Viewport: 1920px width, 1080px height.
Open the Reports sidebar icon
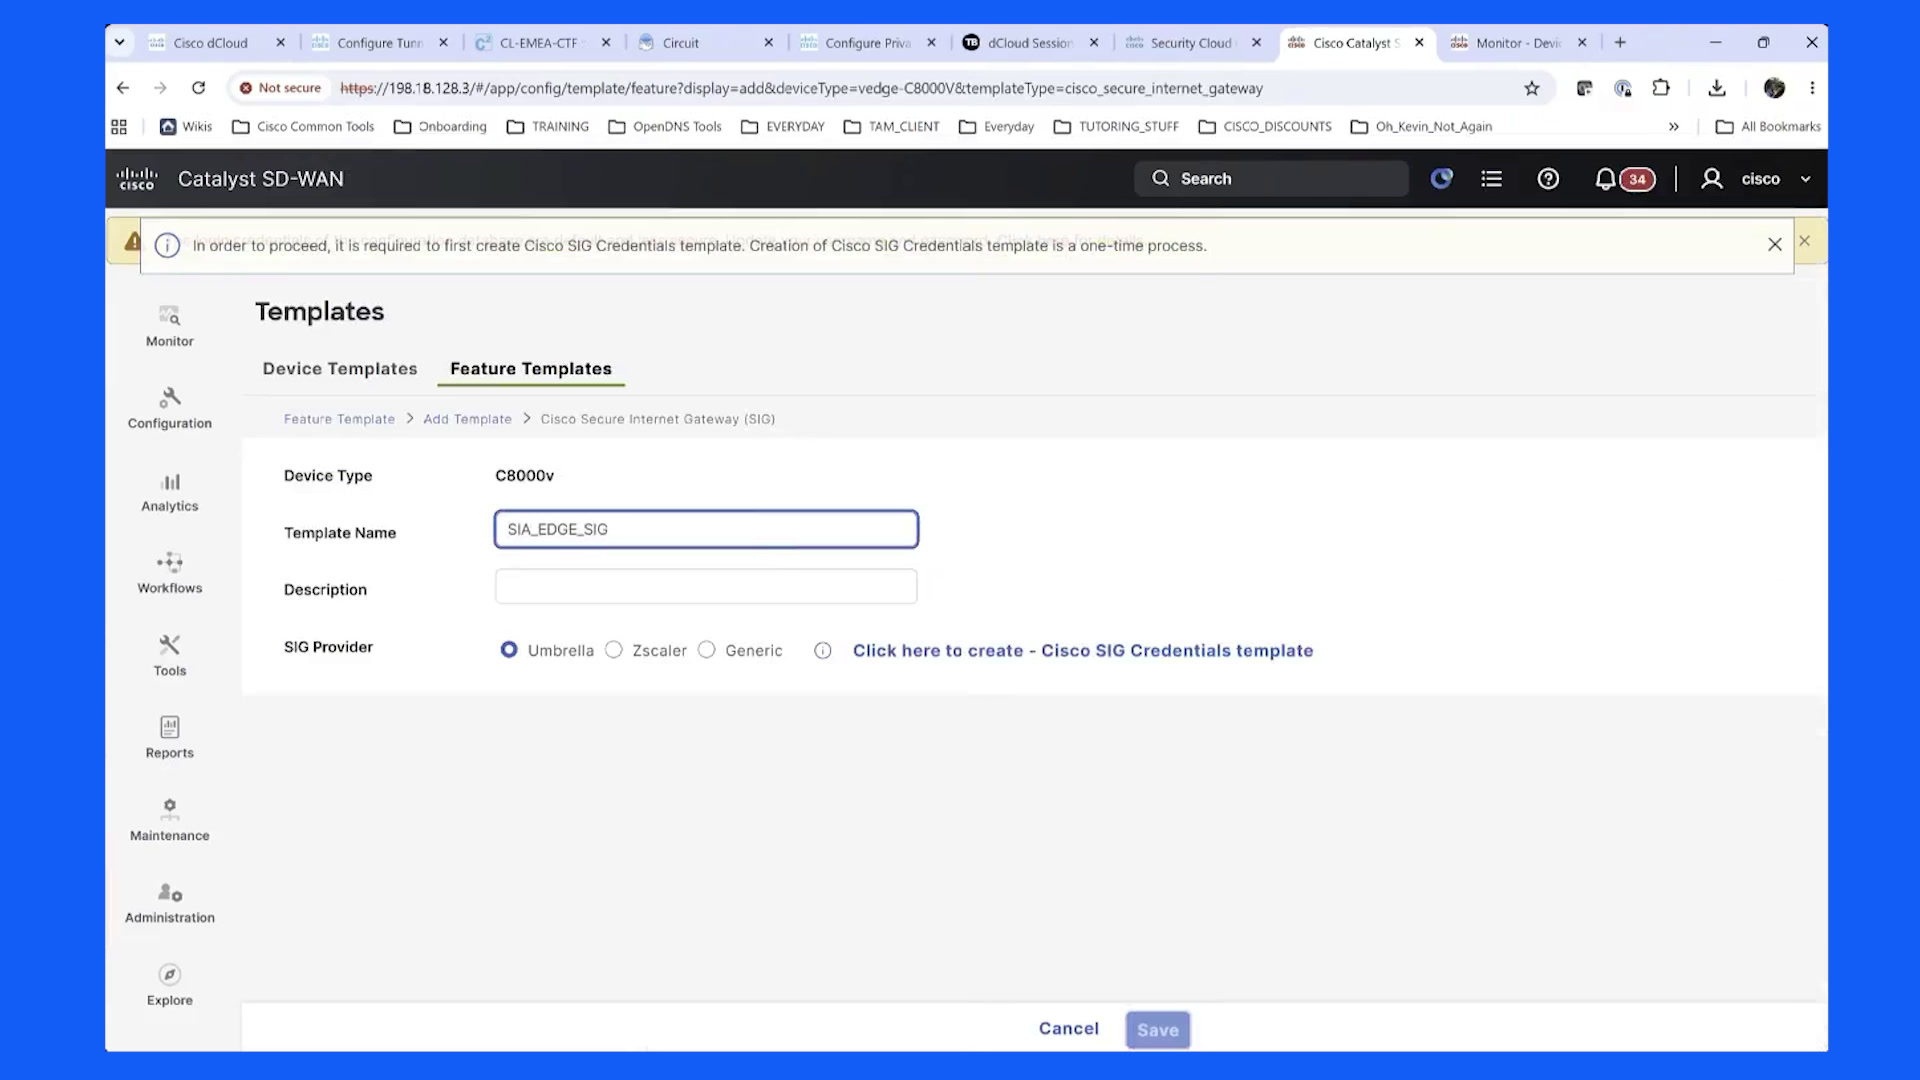(x=169, y=737)
